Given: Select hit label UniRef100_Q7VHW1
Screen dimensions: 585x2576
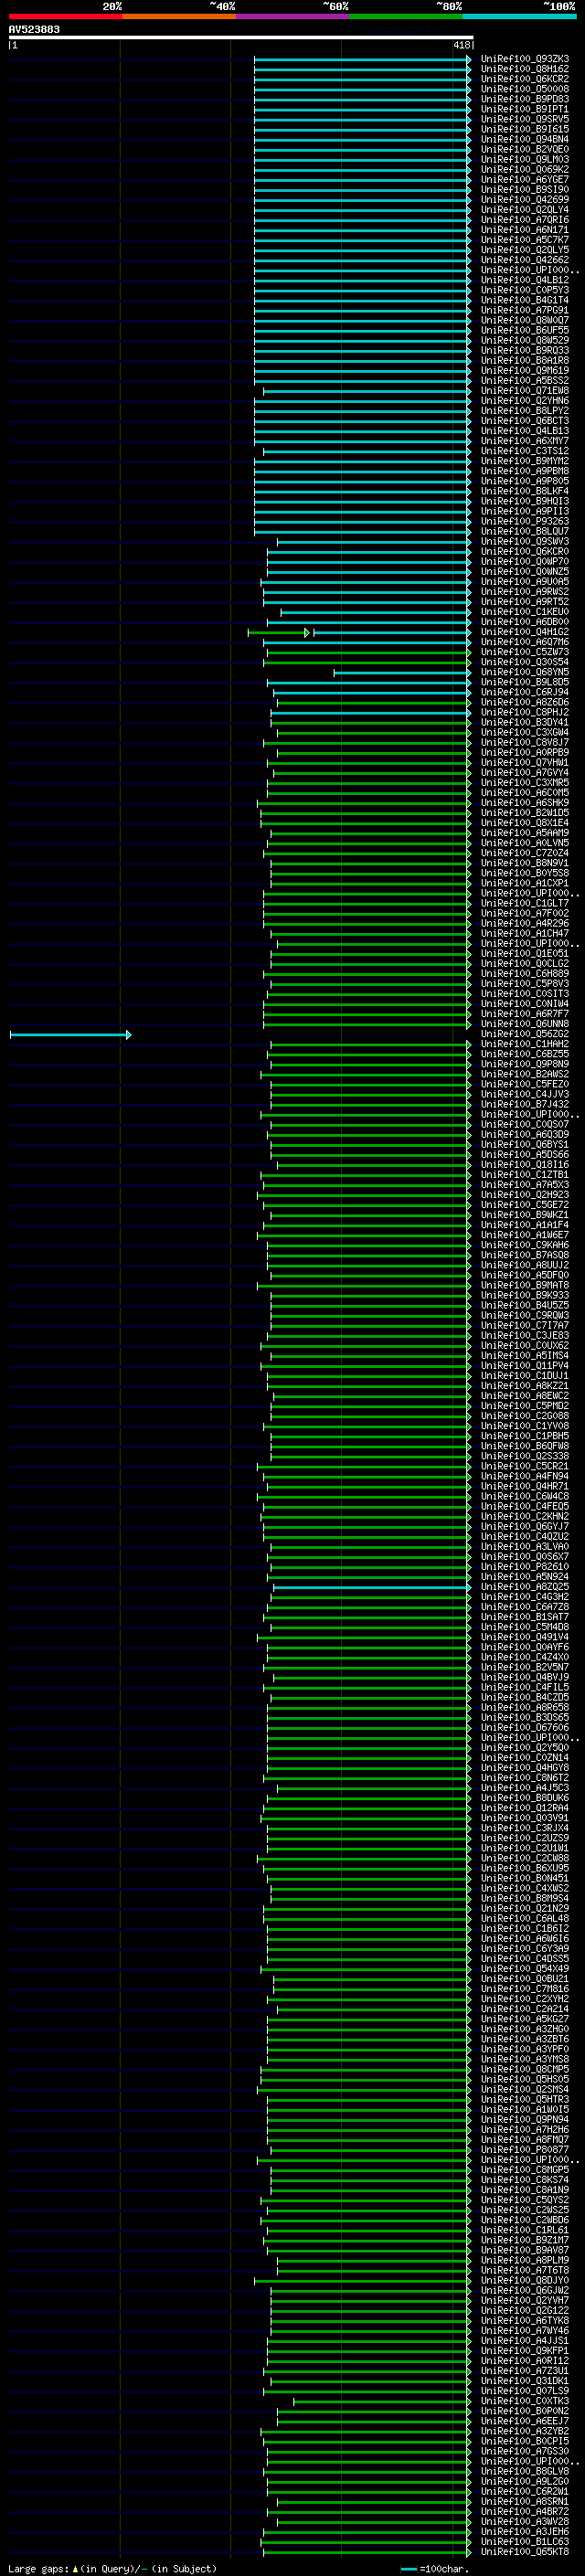Looking at the screenshot, I should [525, 762].
